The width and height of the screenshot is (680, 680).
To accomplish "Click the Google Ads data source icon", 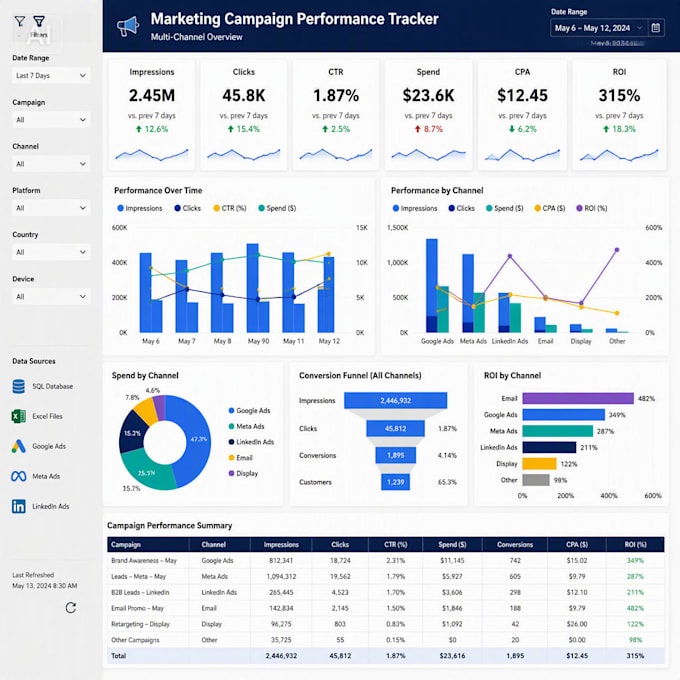I will 19,446.
